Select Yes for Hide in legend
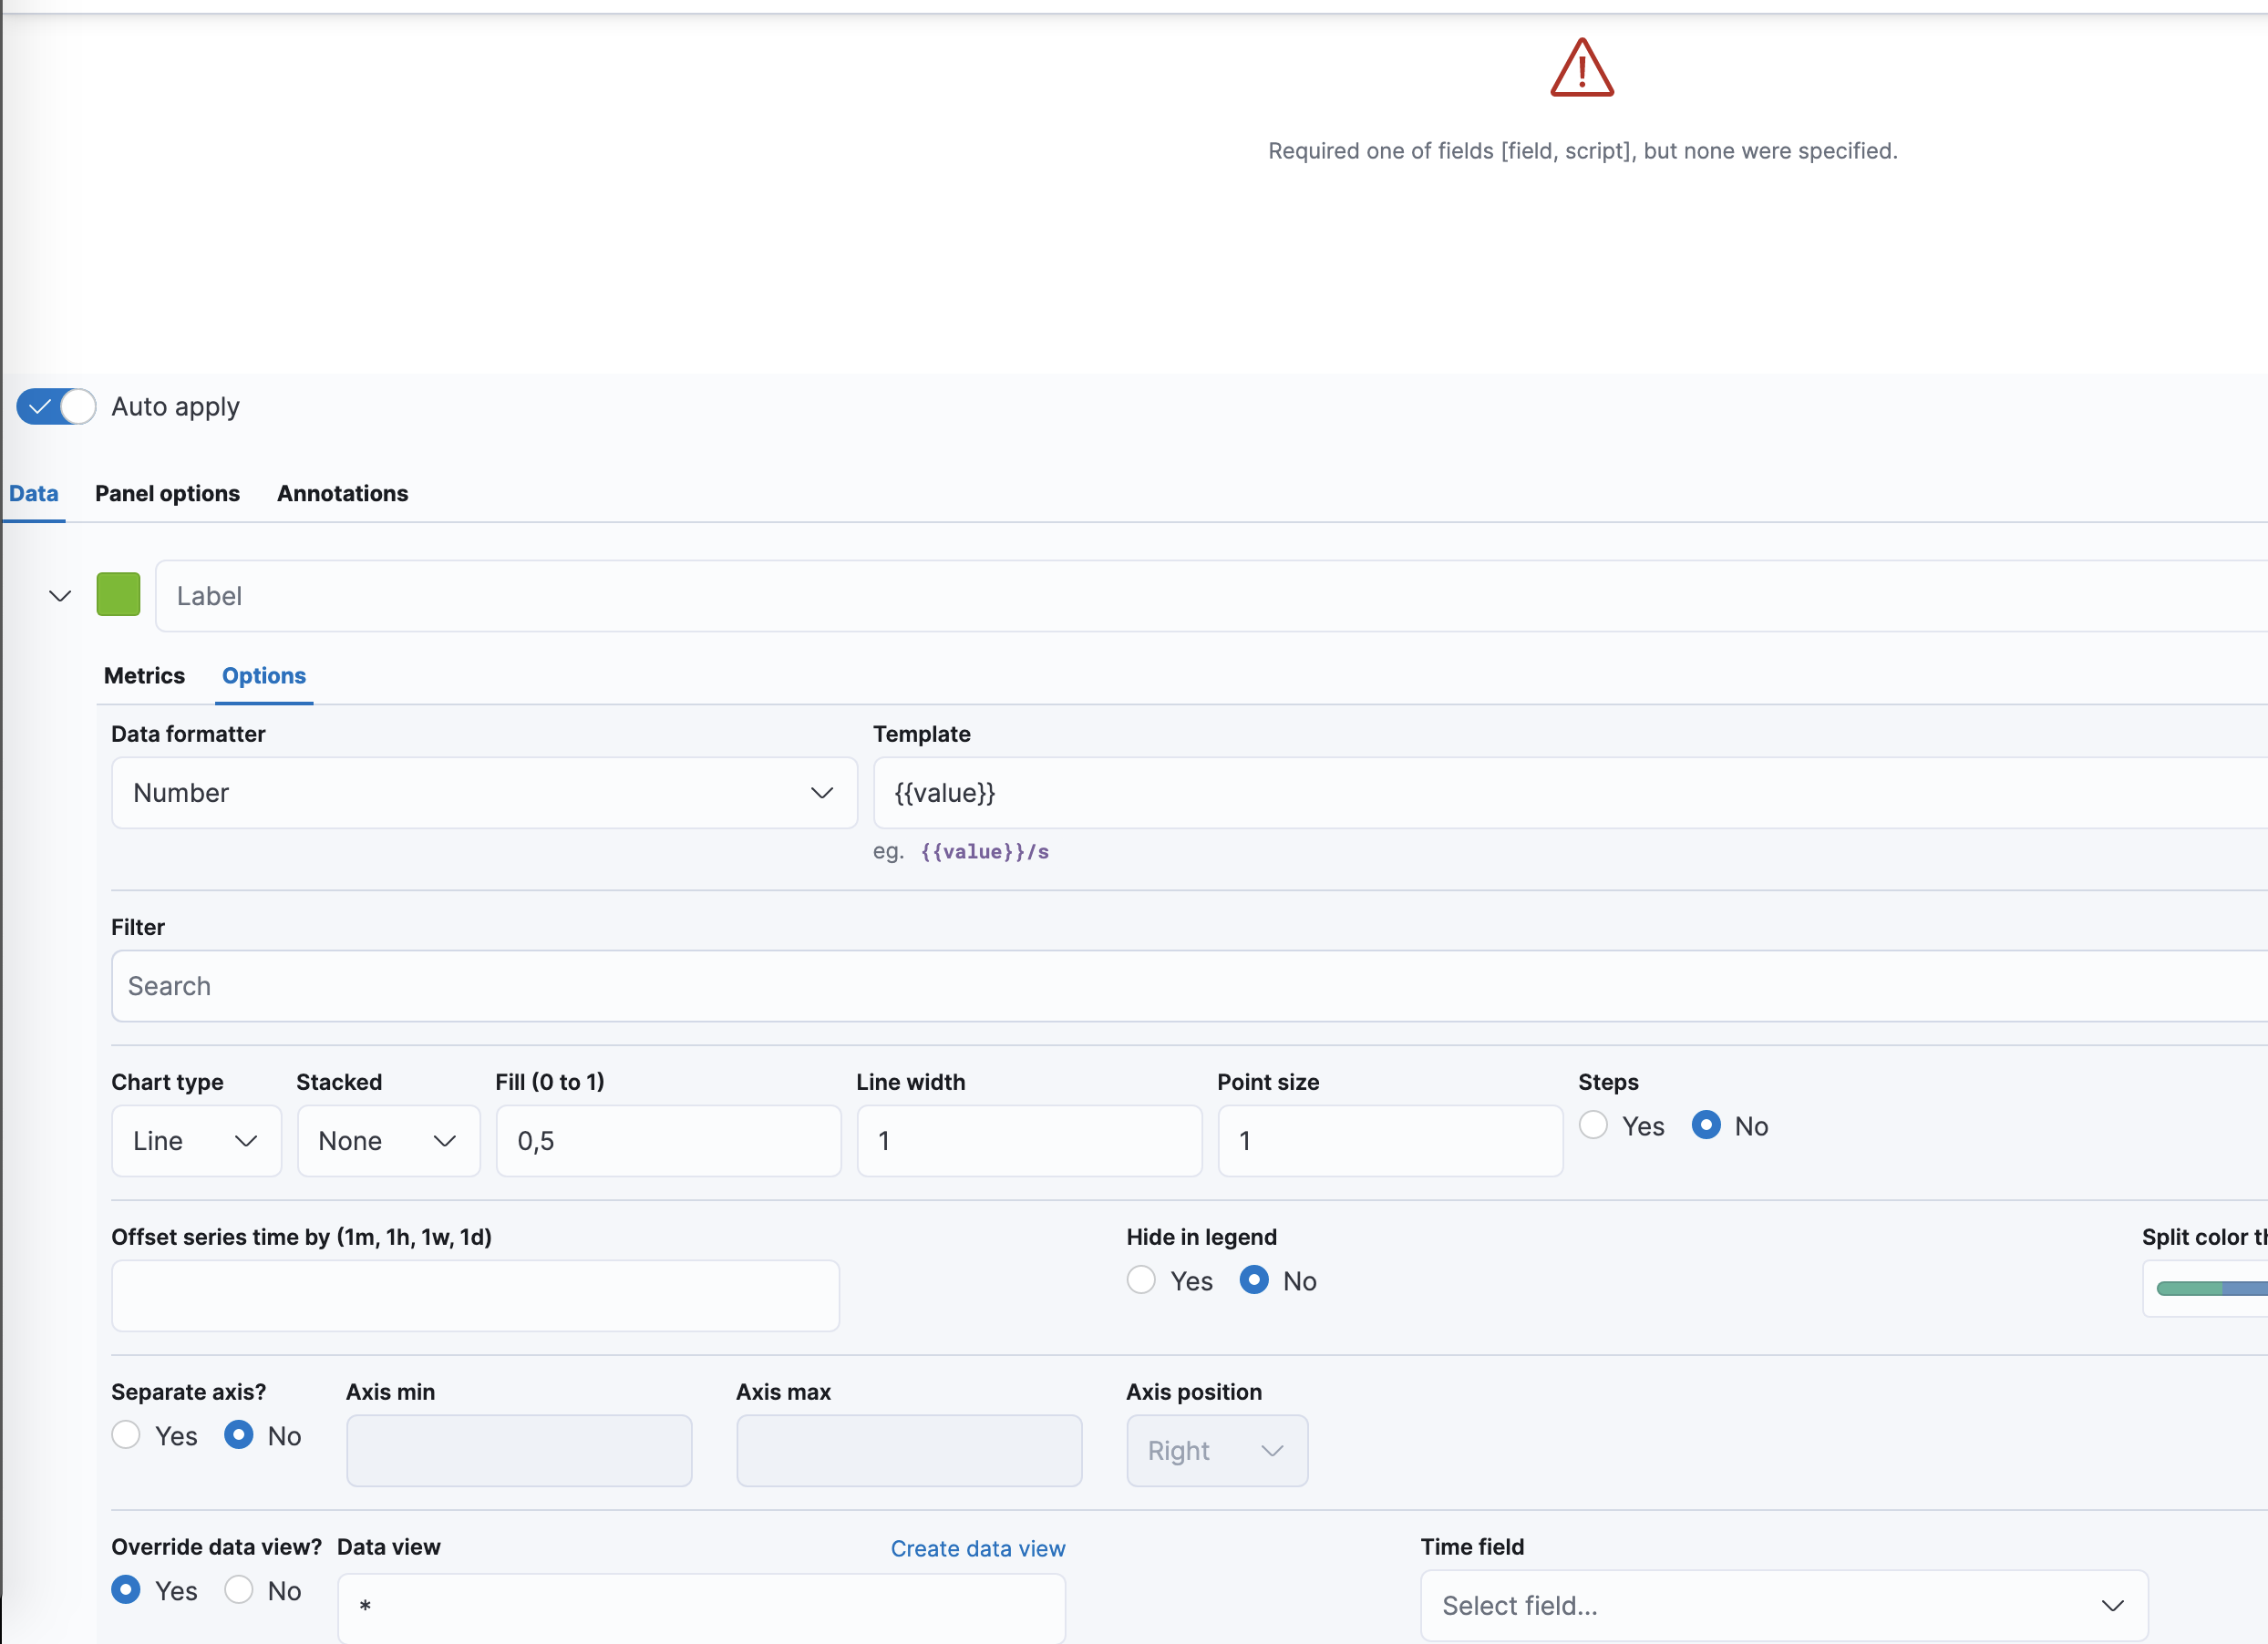Image resolution: width=2268 pixels, height=1644 pixels. 1141,1281
